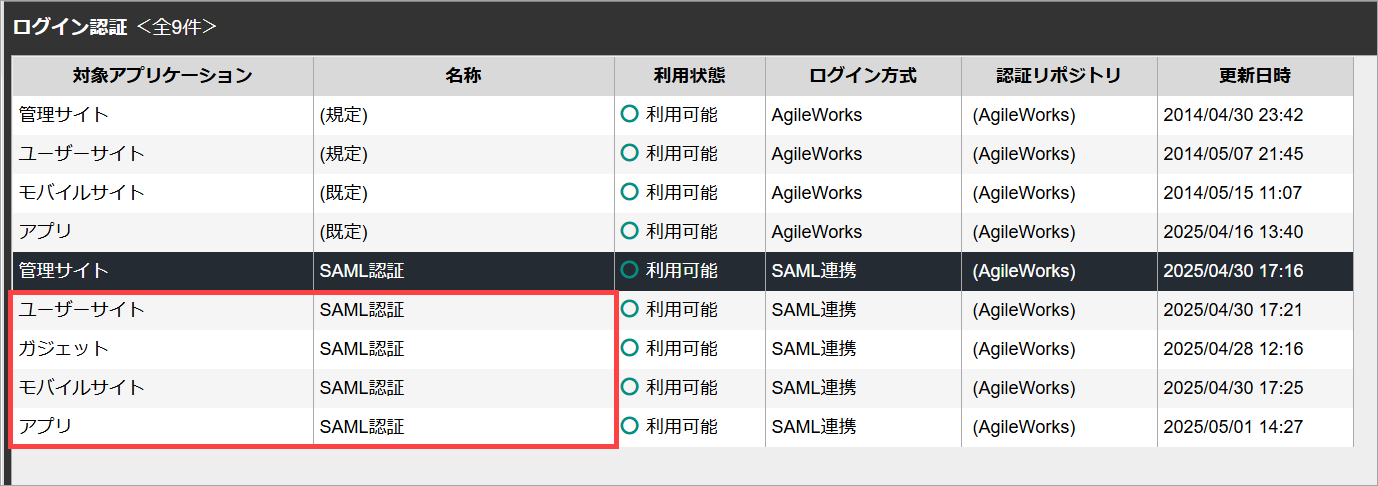Click date 2014/05/07 21:45
The image size is (1378, 486).
tap(1233, 154)
